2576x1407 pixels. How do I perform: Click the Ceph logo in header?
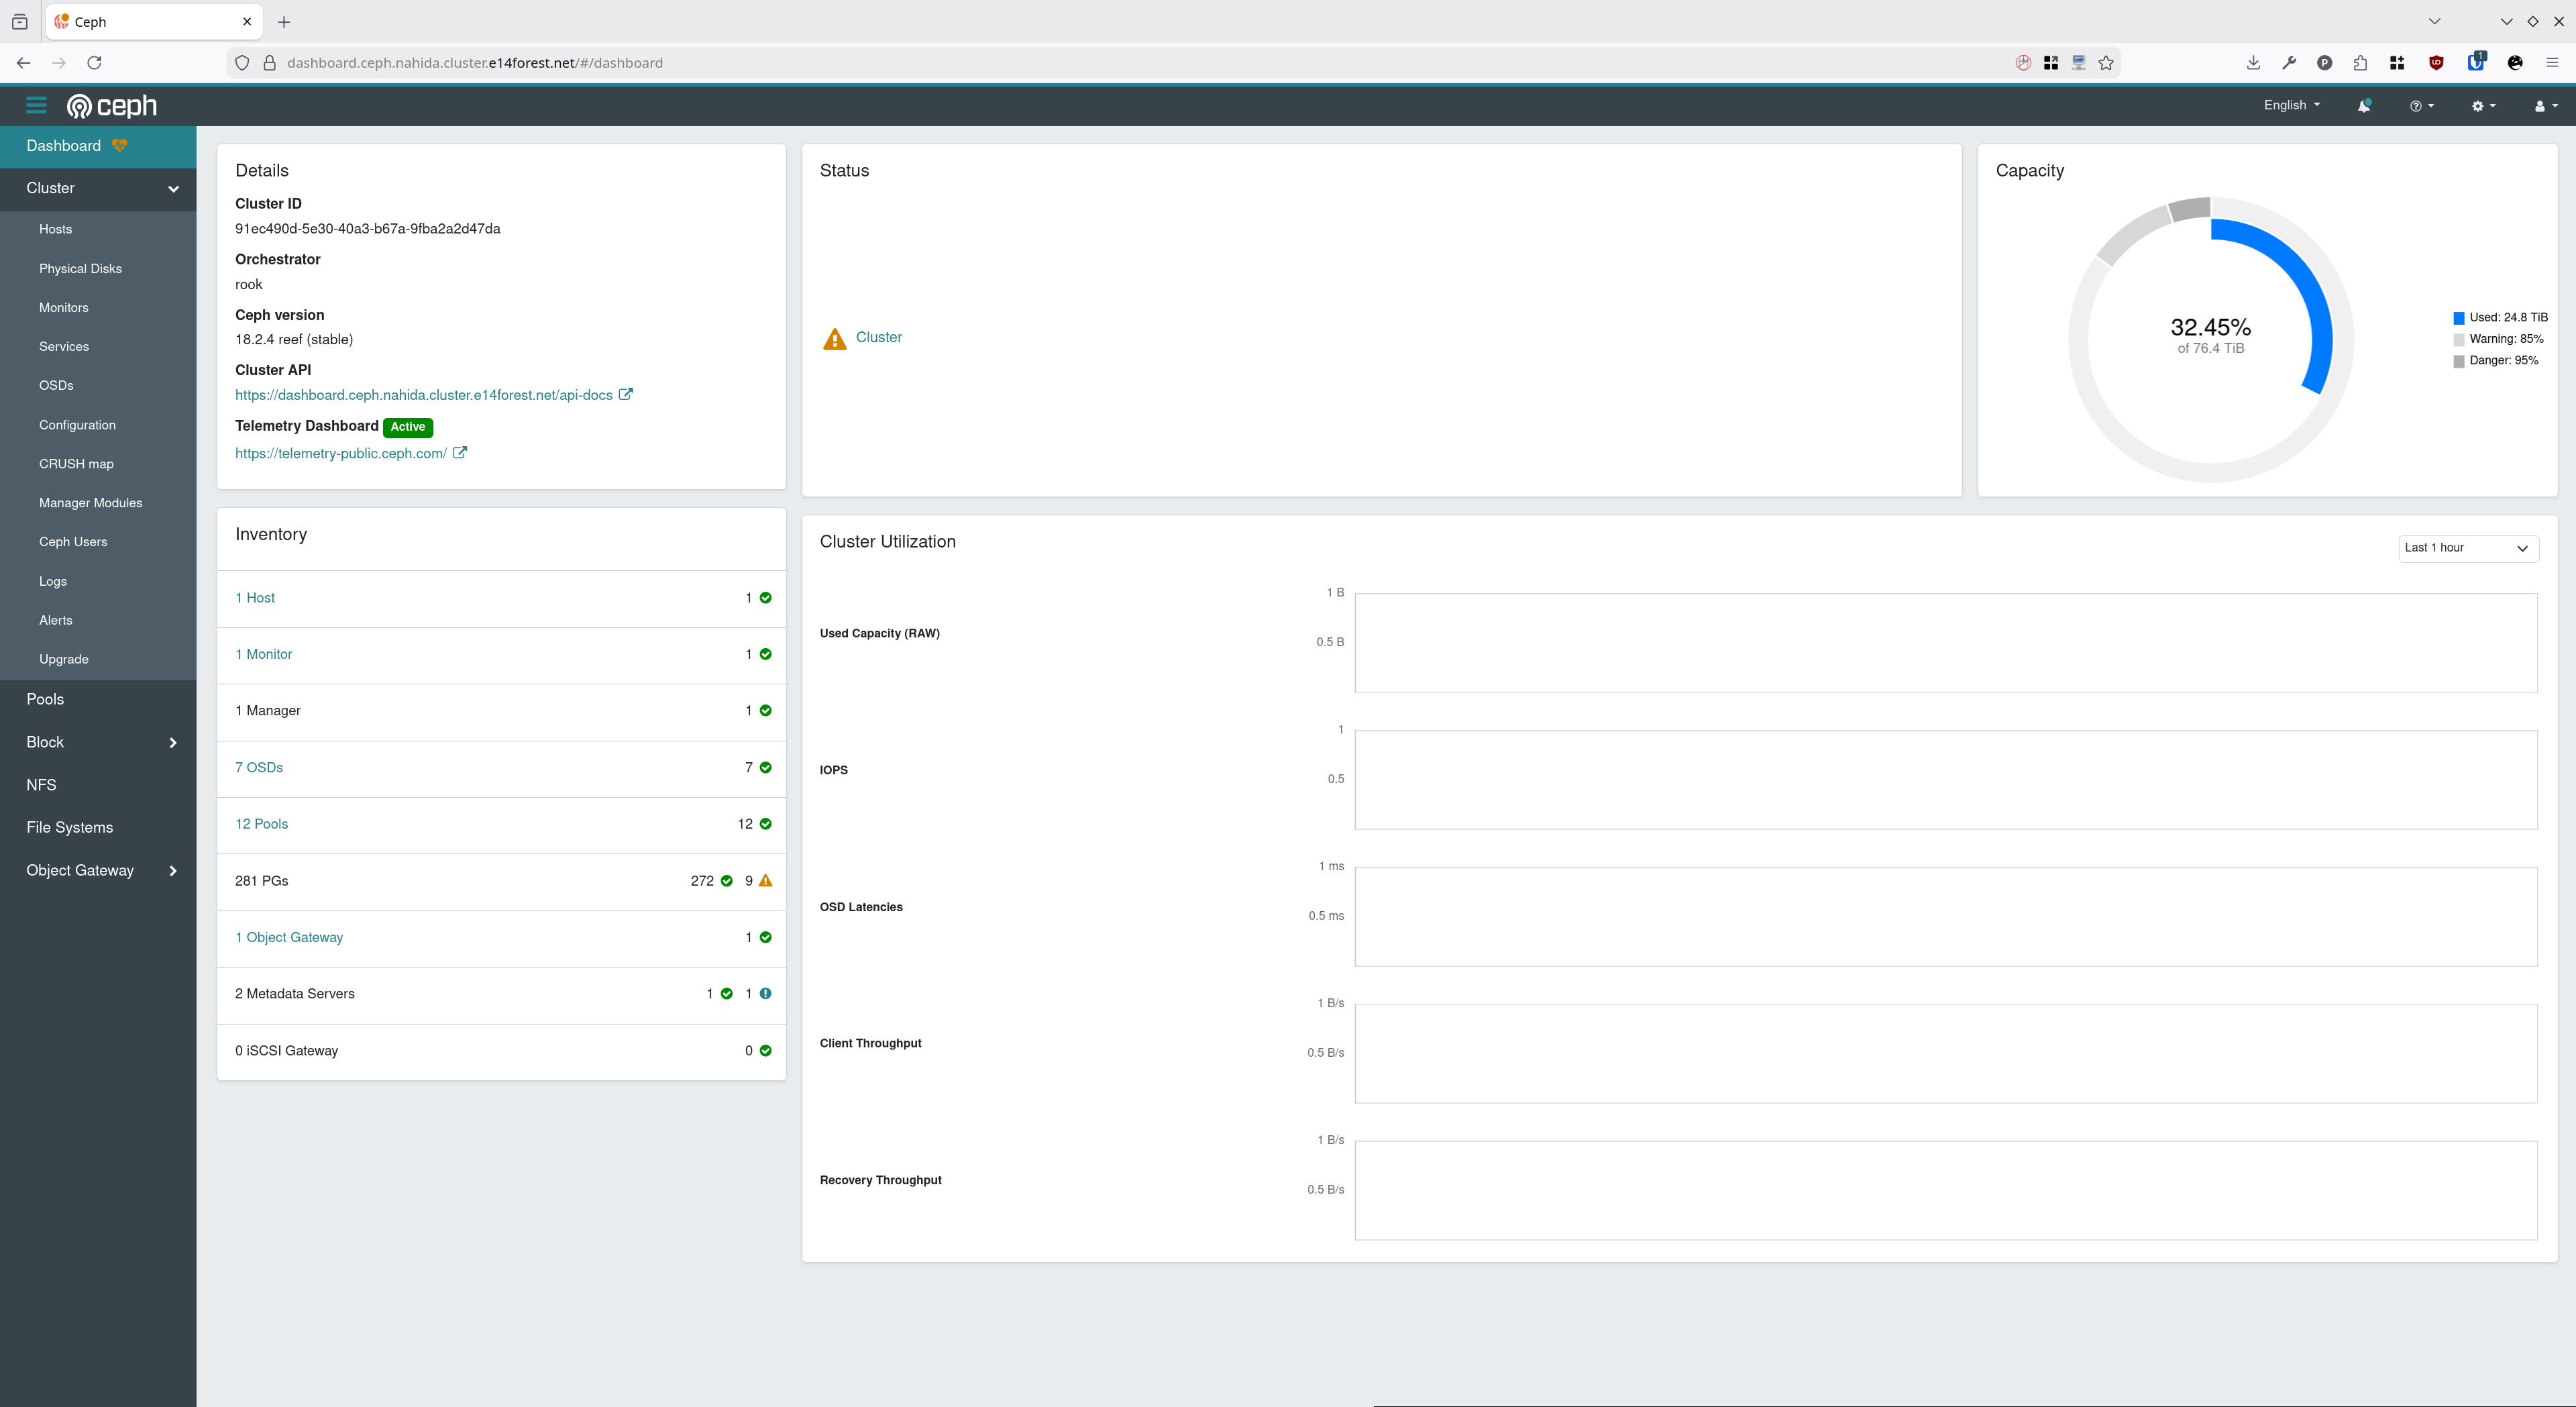click(x=112, y=106)
